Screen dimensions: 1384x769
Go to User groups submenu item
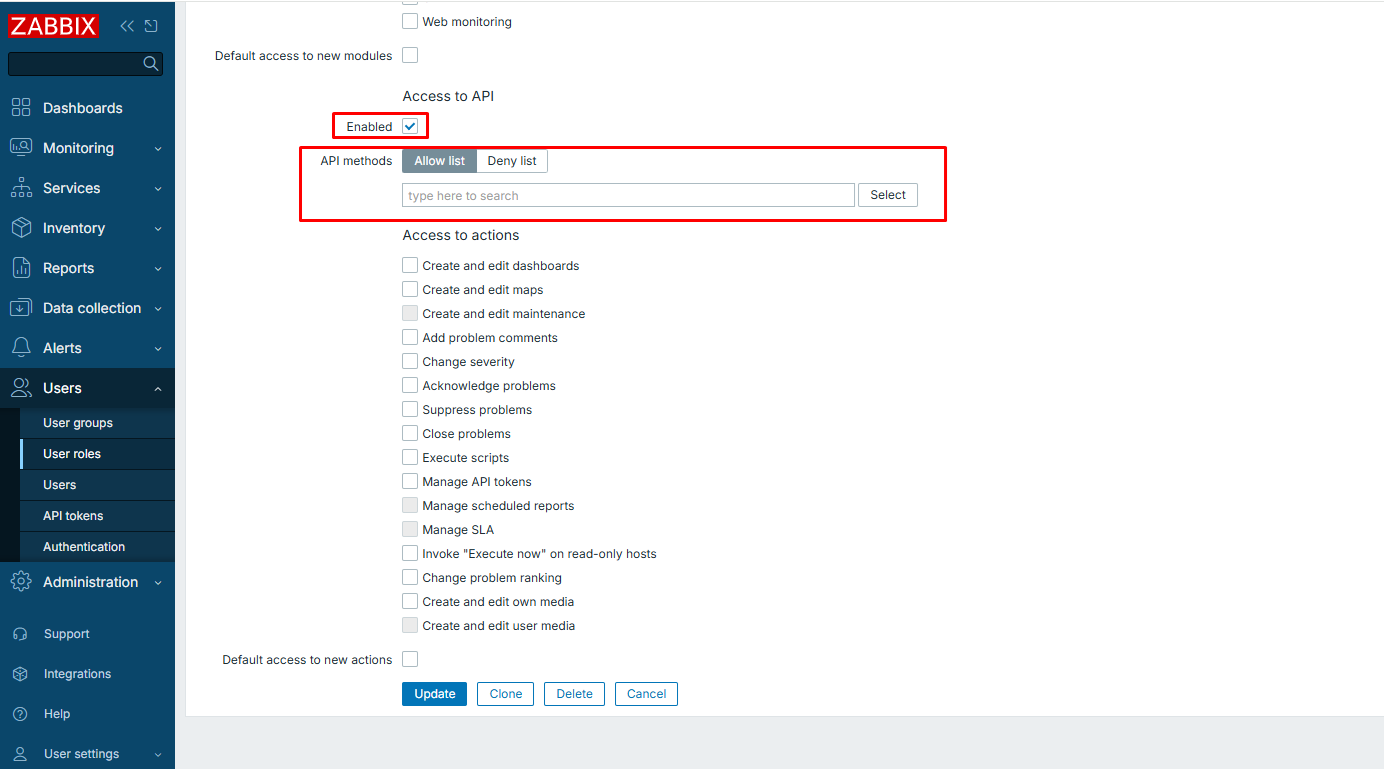tap(78, 423)
